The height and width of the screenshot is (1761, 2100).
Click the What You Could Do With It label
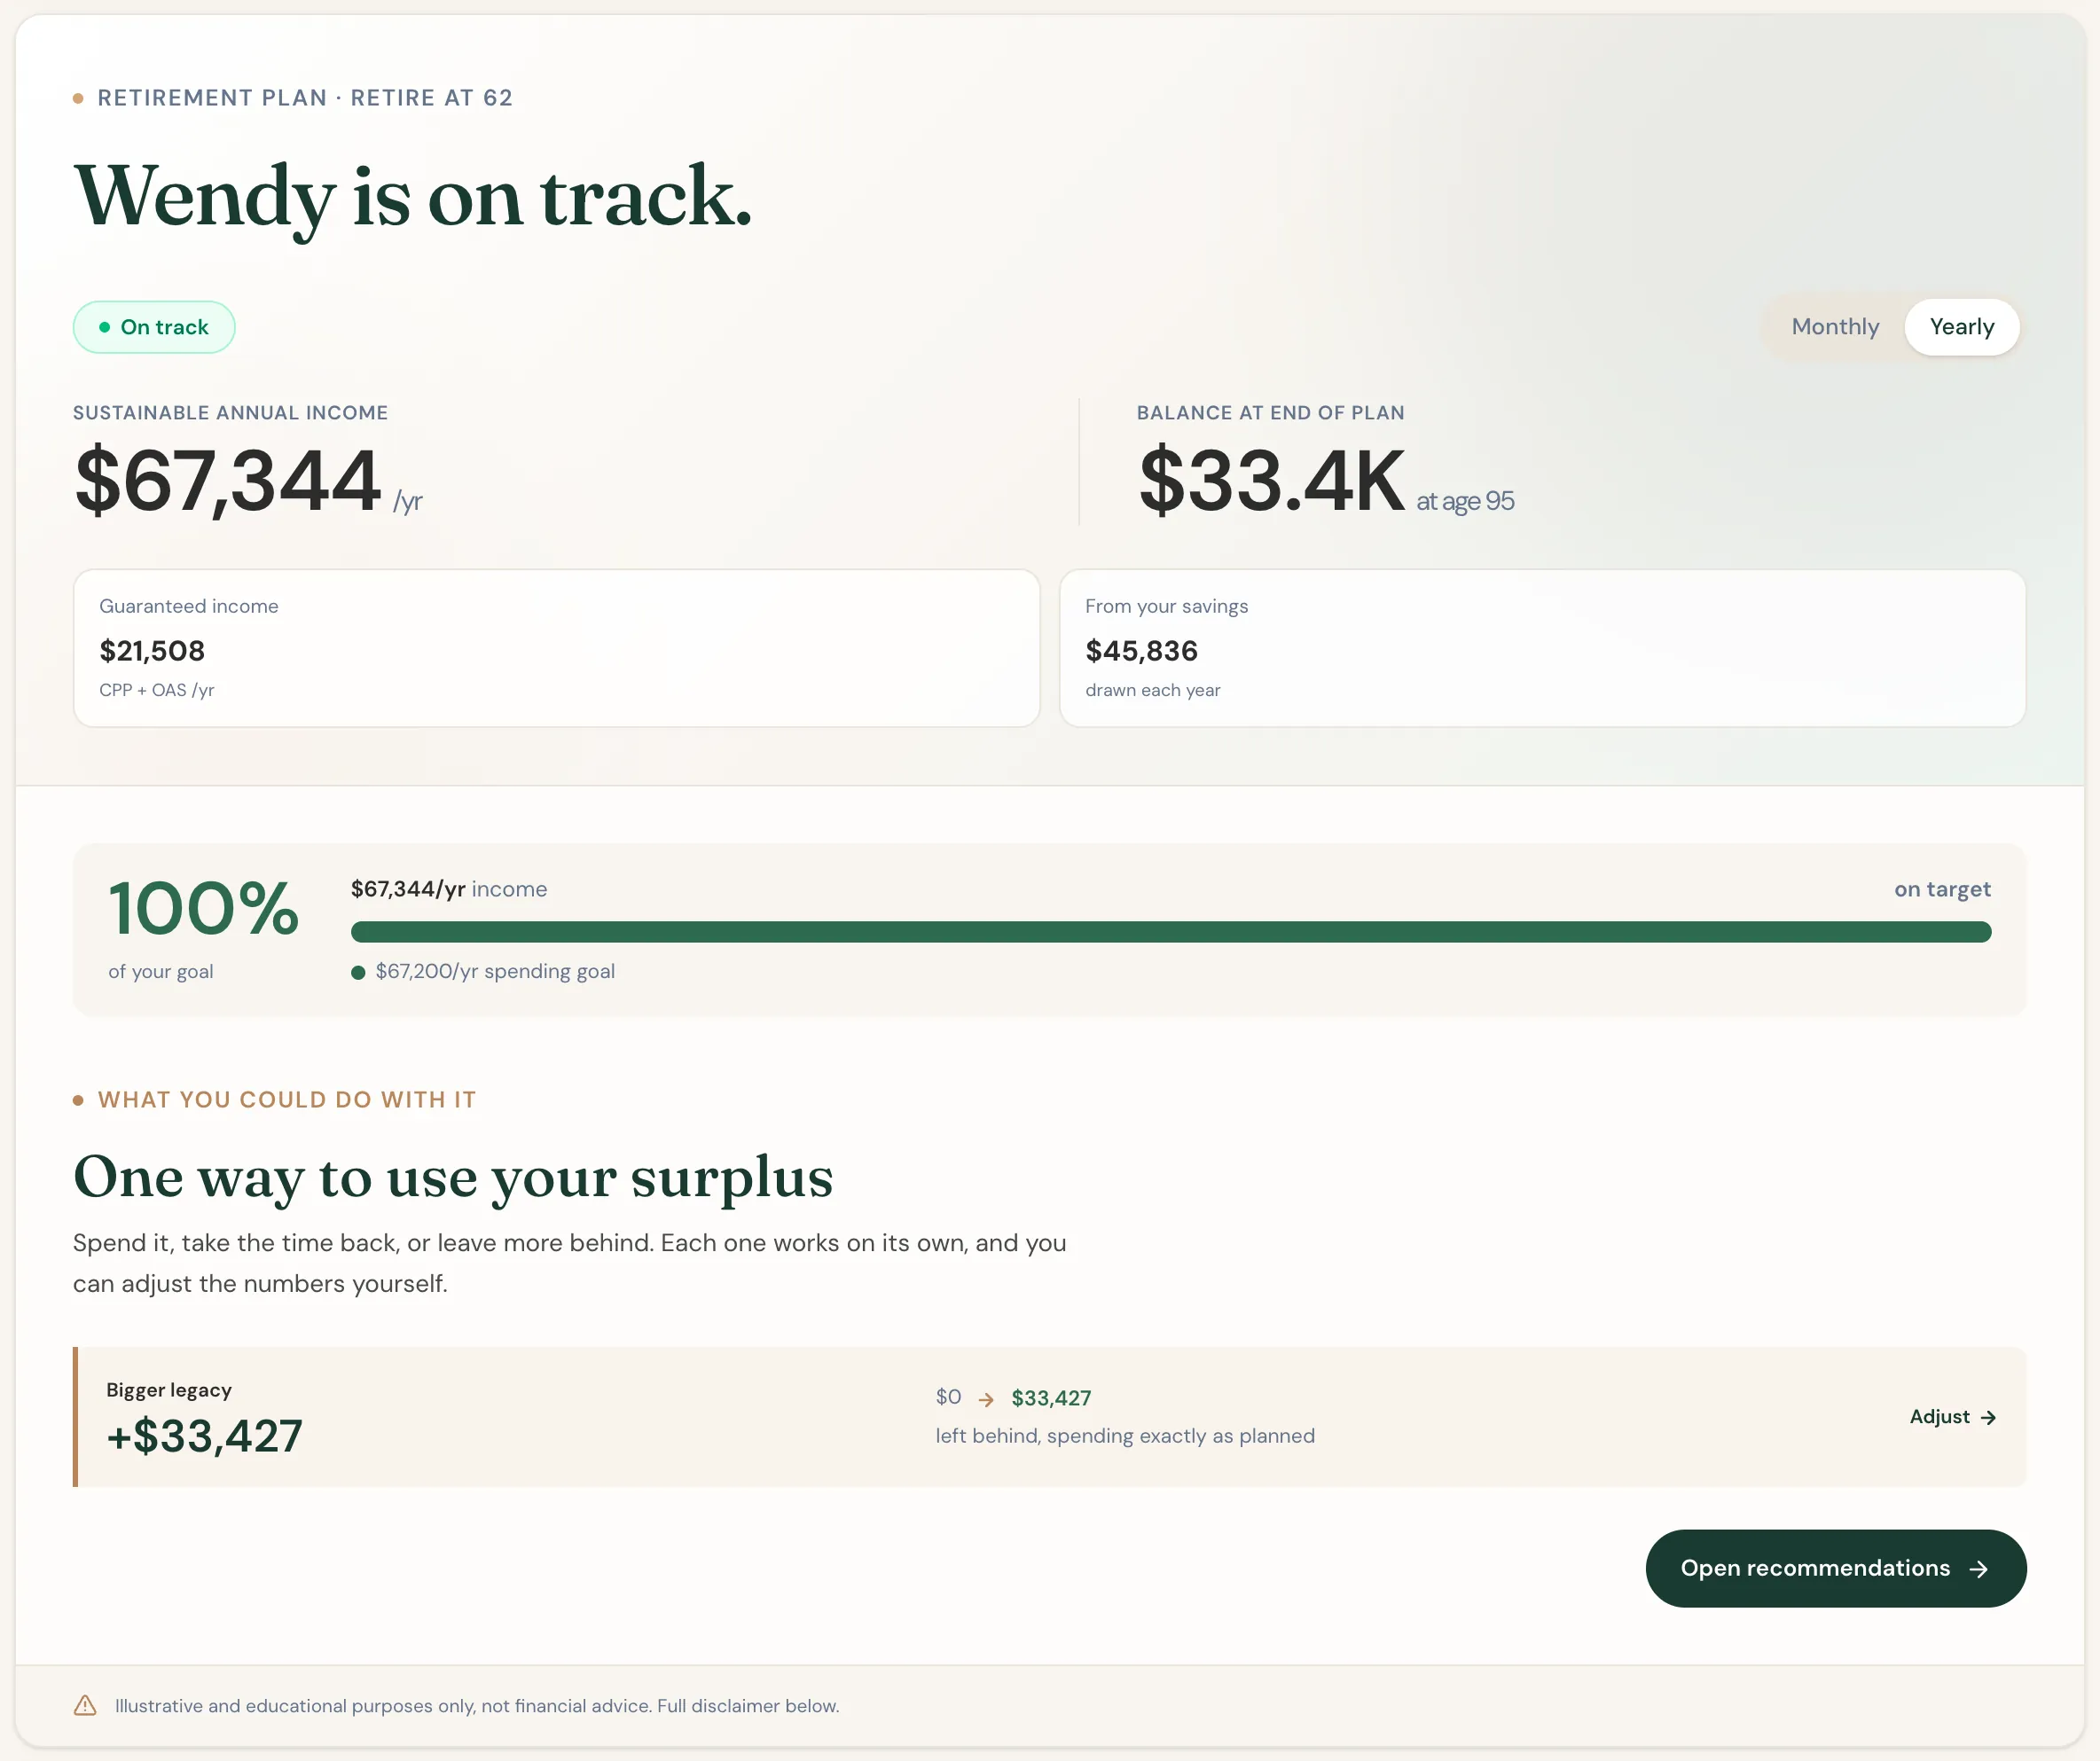click(286, 1100)
